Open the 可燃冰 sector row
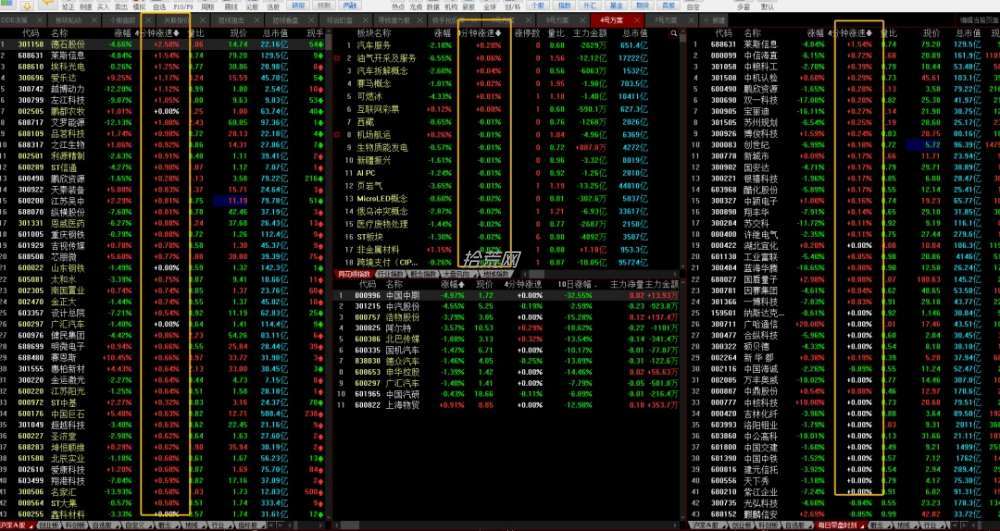This screenshot has width=1000, height=531. (x=507, y=96)
